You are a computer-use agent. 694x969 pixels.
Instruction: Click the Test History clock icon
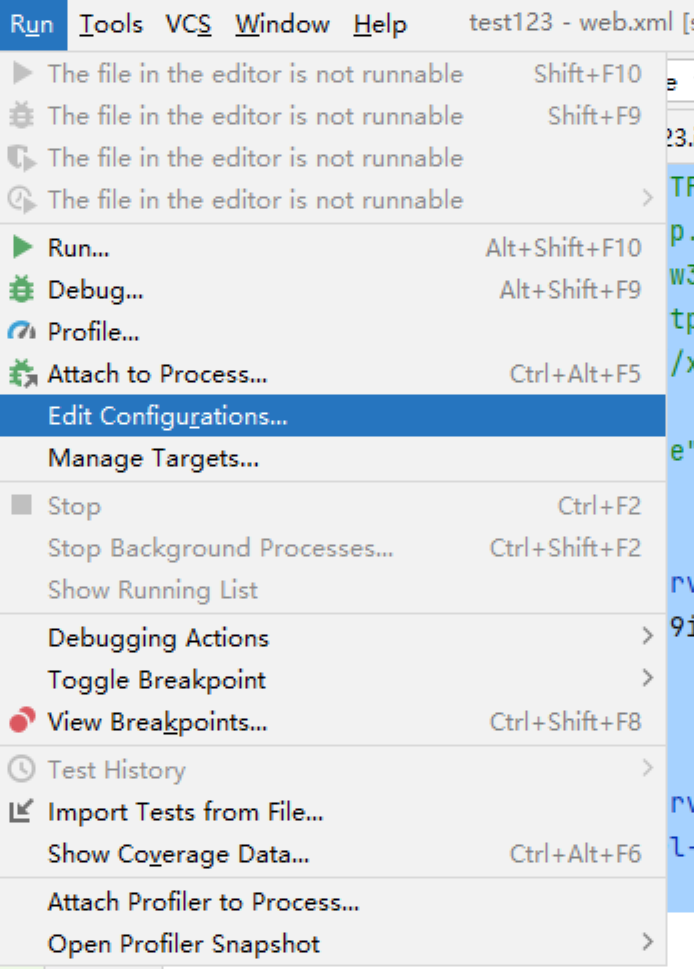(22, 769)
